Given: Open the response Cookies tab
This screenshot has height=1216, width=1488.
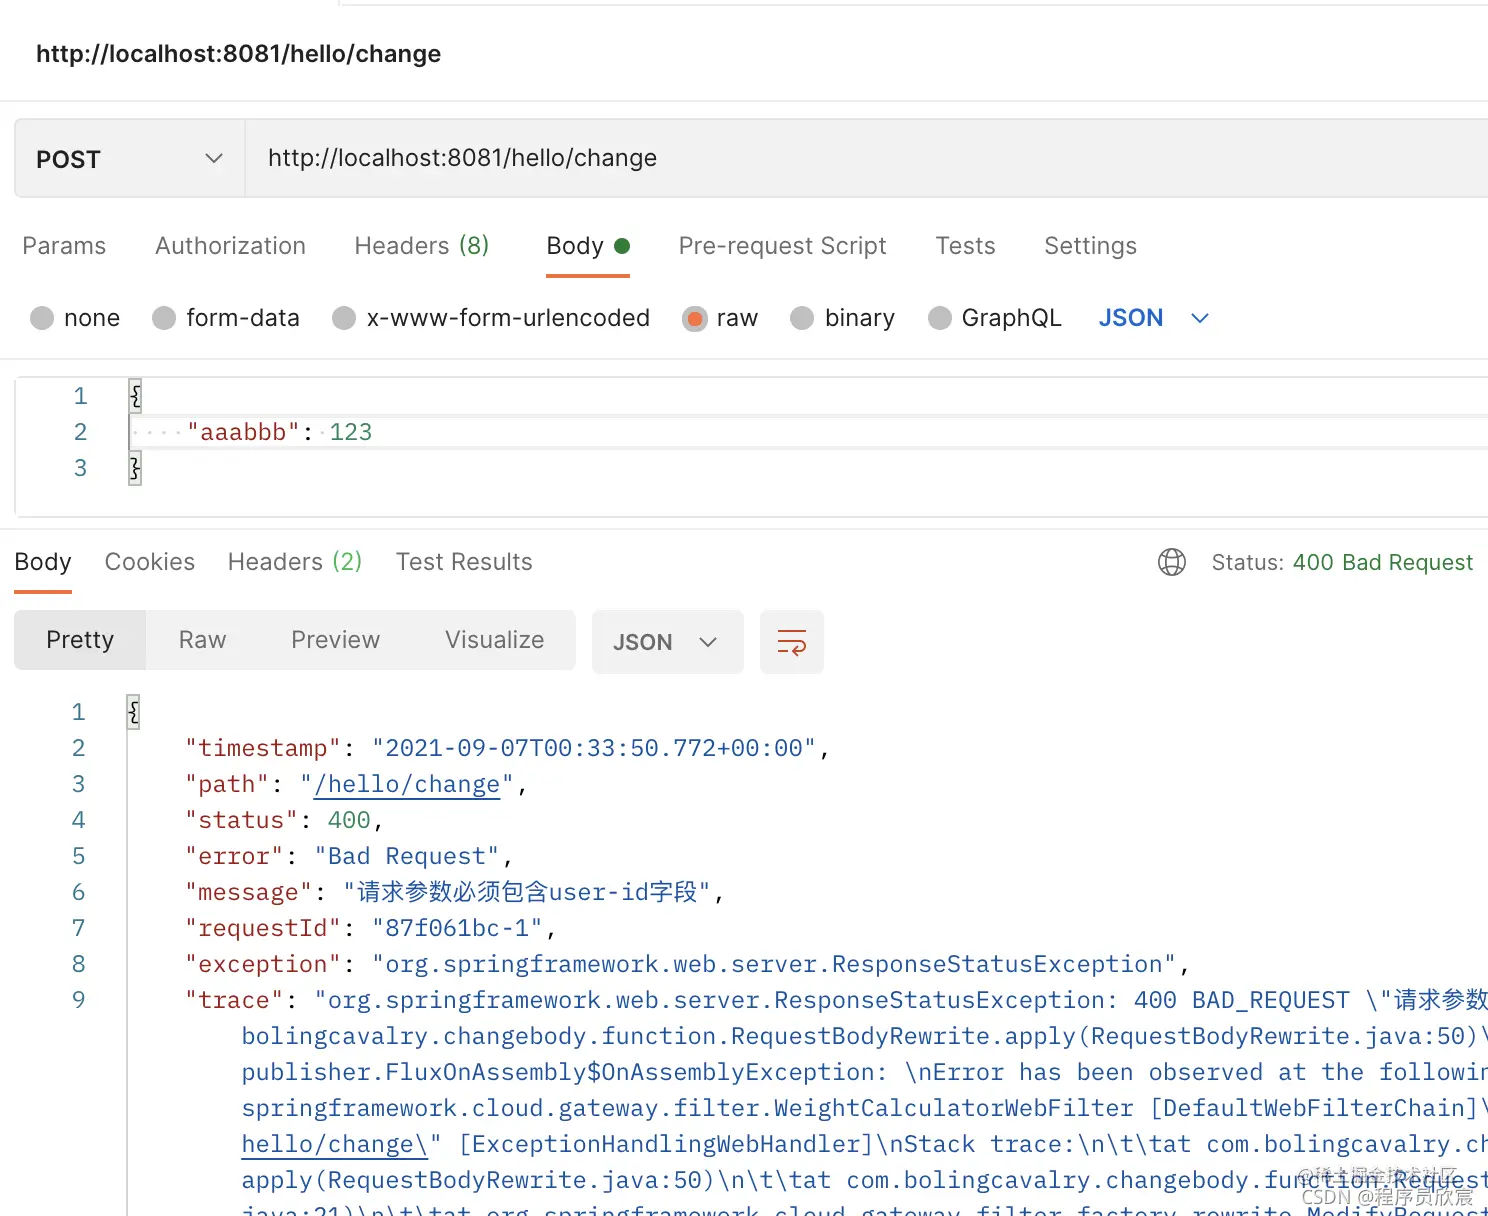Looking at the screenshot, I should point(150,562).
